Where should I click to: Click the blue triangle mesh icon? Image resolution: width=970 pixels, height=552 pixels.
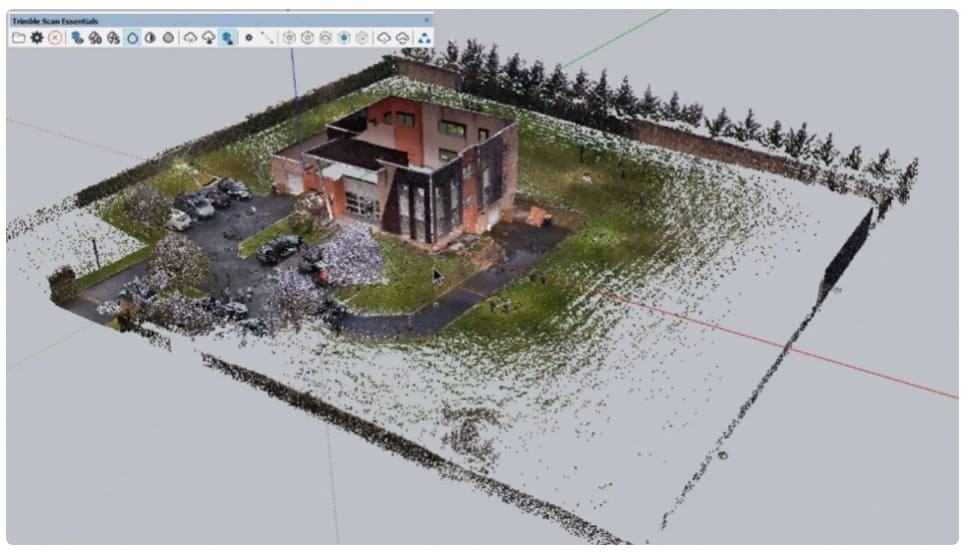pos(424,38)
